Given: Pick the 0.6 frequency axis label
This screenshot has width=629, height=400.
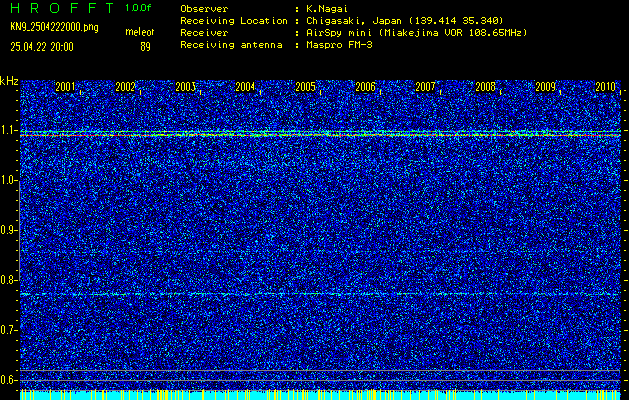Looking at the screenshot, I should click(x=8, y=380).
